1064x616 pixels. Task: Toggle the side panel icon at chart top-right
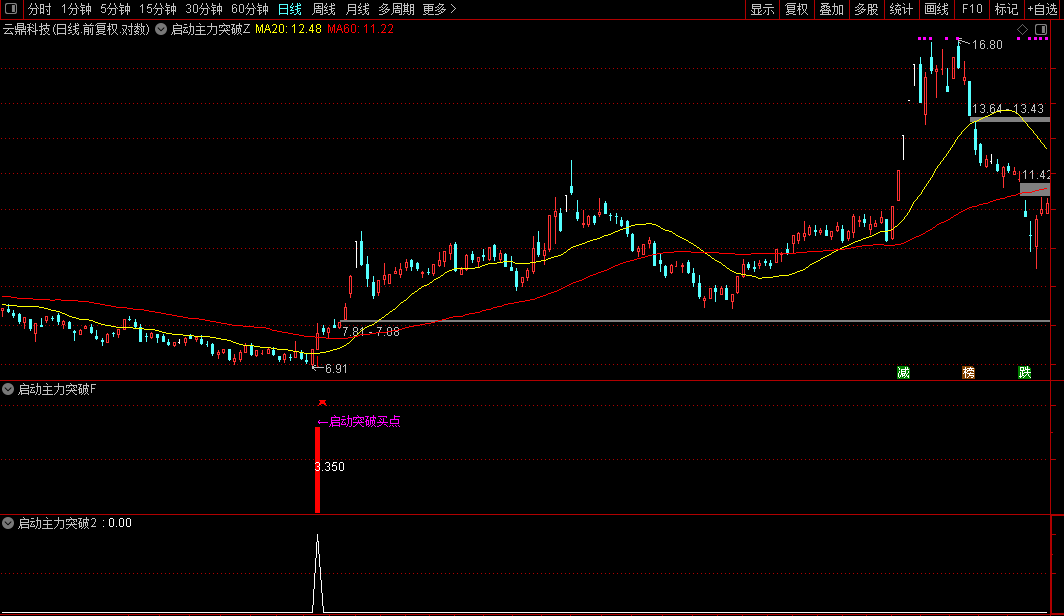(1041, 29)
